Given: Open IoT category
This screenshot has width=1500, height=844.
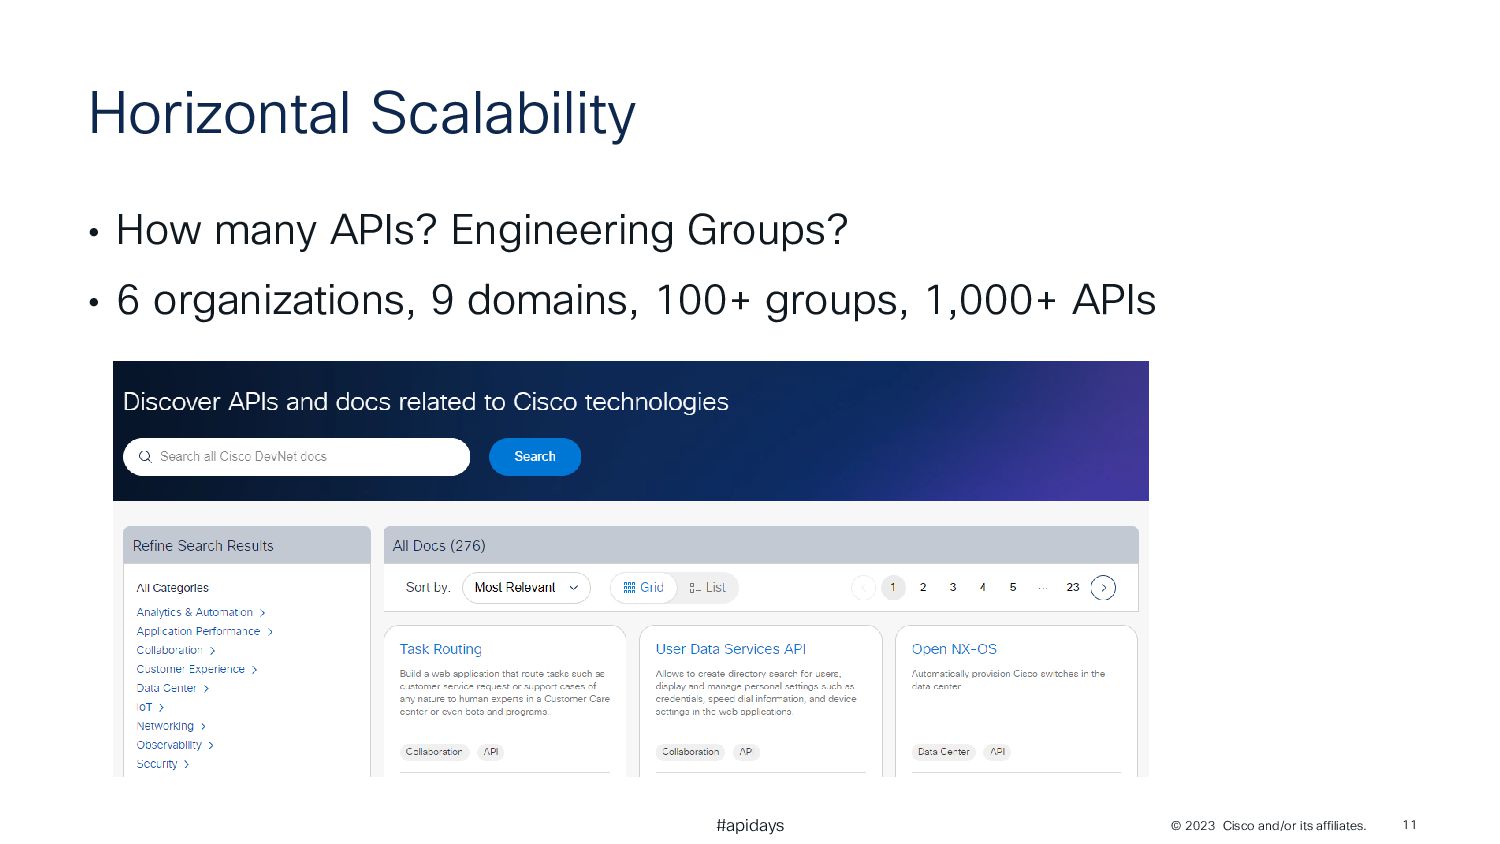Looking at the screenshot, I should click(x=144, y=707).
